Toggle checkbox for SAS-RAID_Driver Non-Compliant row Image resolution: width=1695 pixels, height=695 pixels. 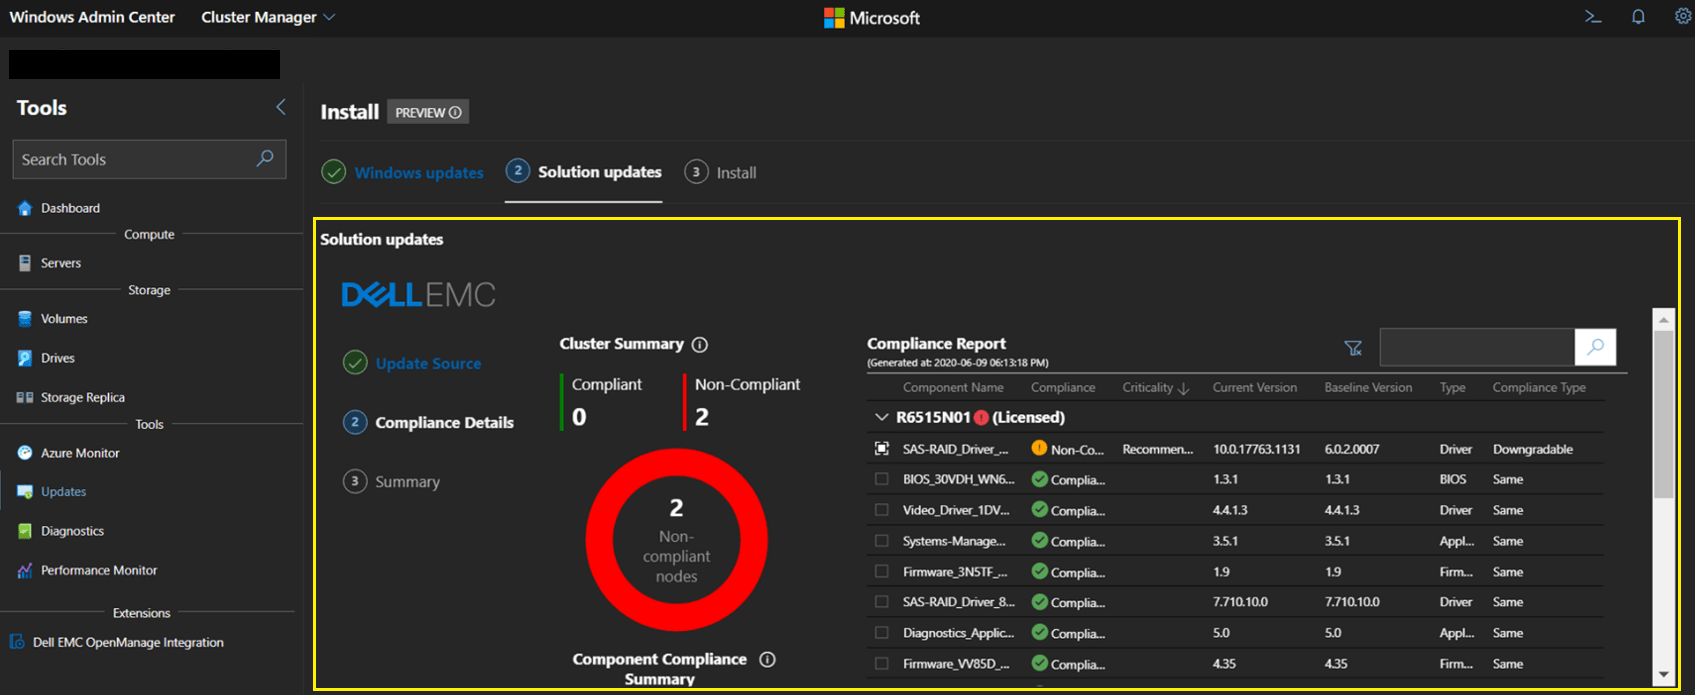click(x=881, y=449)
